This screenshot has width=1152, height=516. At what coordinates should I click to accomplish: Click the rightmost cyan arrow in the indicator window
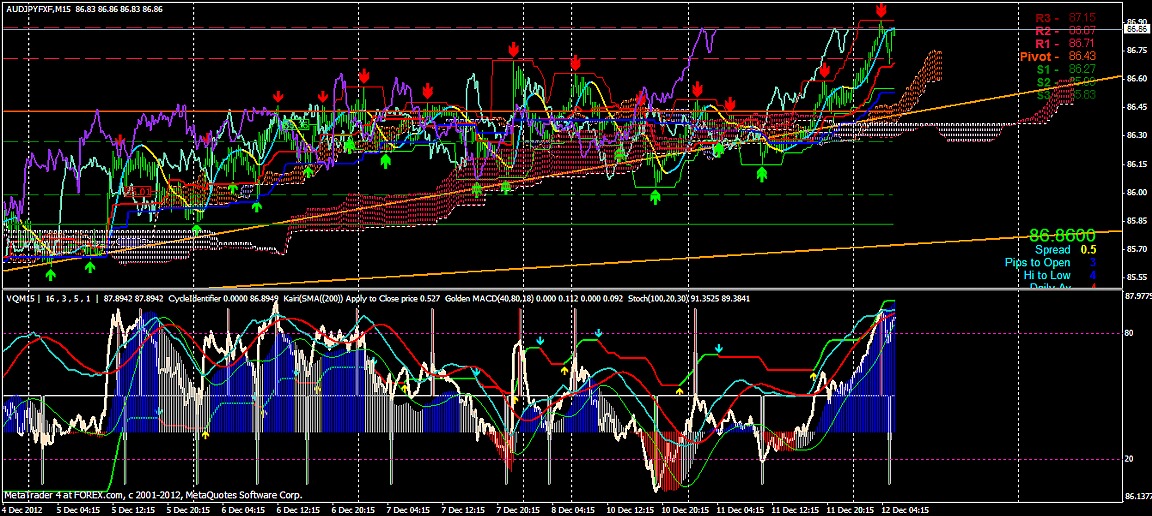click(719, 349)
